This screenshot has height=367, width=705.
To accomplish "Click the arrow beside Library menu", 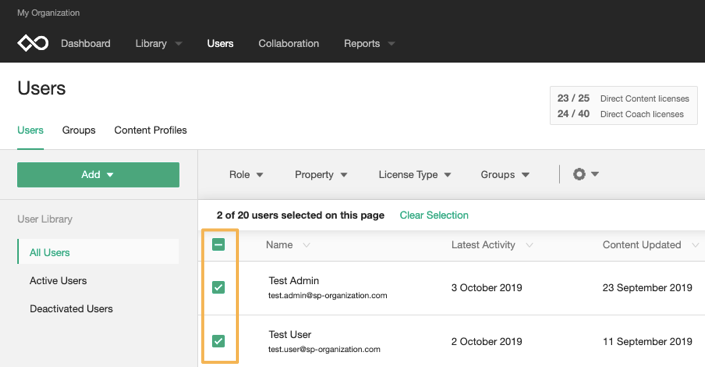I will 178,44.
